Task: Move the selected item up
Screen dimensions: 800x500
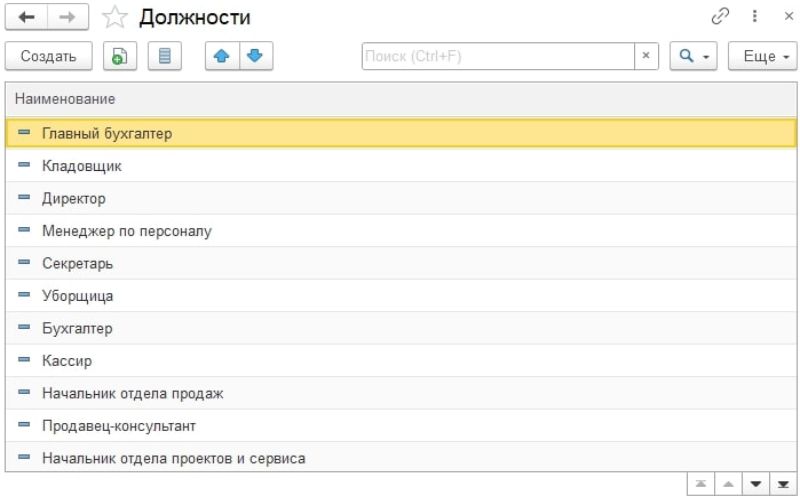Action: click(222, 56)
